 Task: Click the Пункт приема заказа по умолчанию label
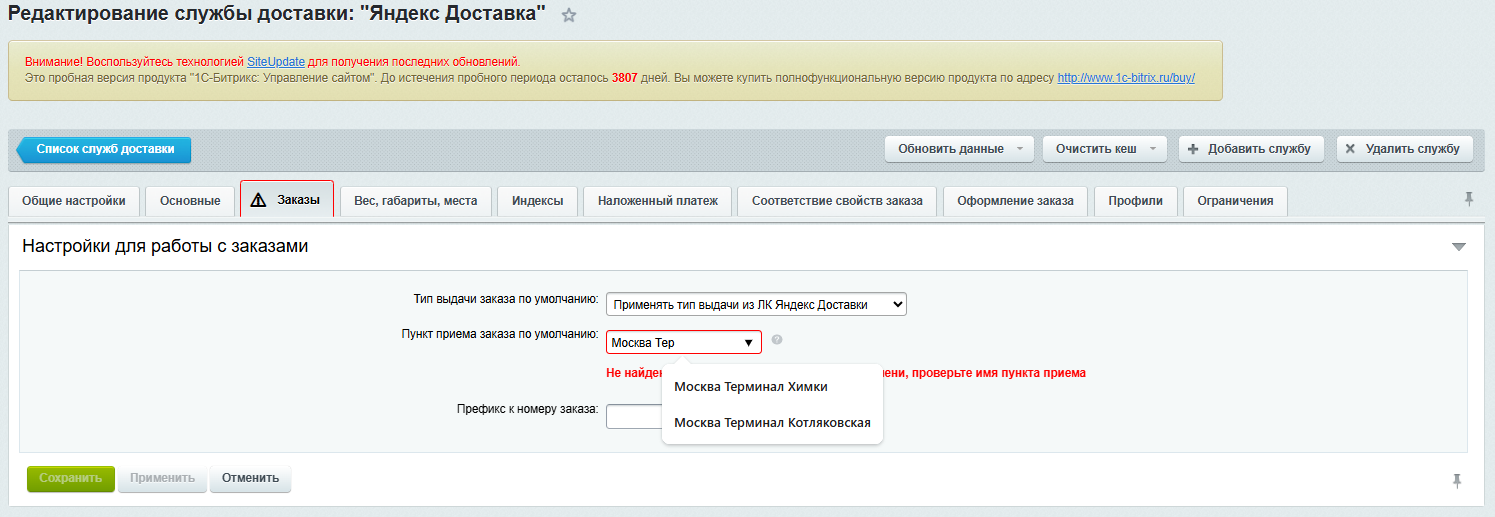tap(499, 334)
